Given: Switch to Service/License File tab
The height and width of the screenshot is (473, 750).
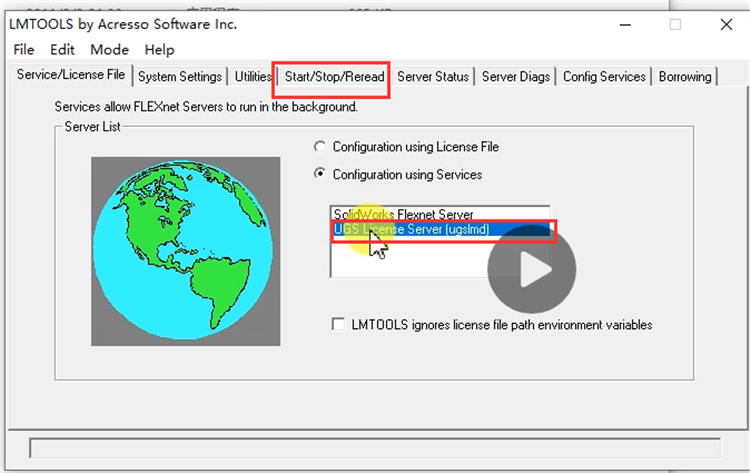Looking at the screenshot, I should tap(71, 75).
